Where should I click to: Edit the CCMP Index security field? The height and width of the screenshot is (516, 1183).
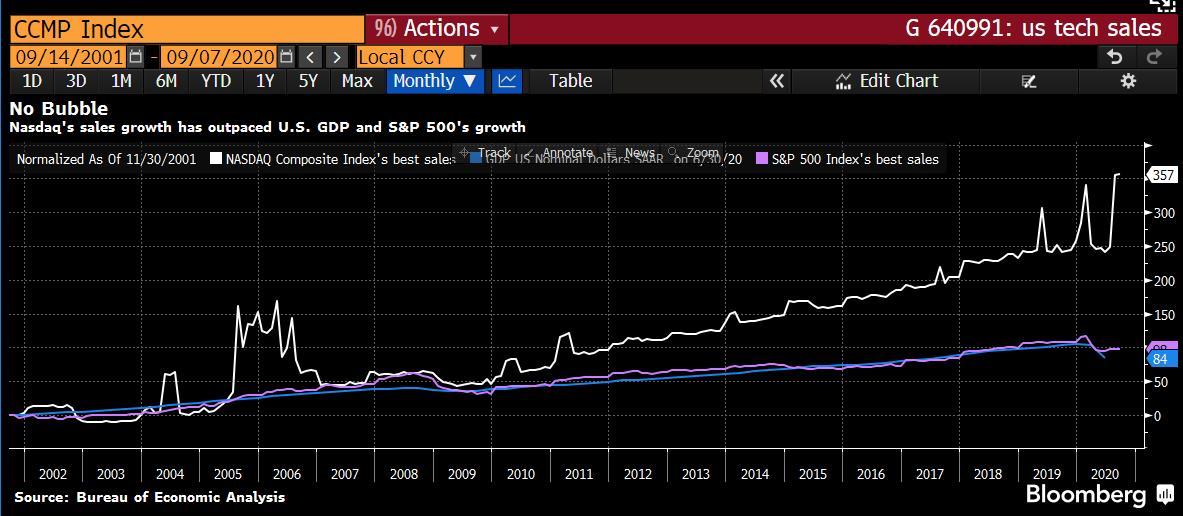(x=187, y=29)
